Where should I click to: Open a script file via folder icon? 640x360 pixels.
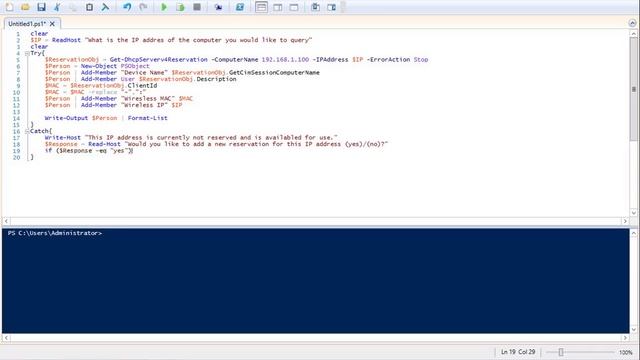(x=25, y=7)
